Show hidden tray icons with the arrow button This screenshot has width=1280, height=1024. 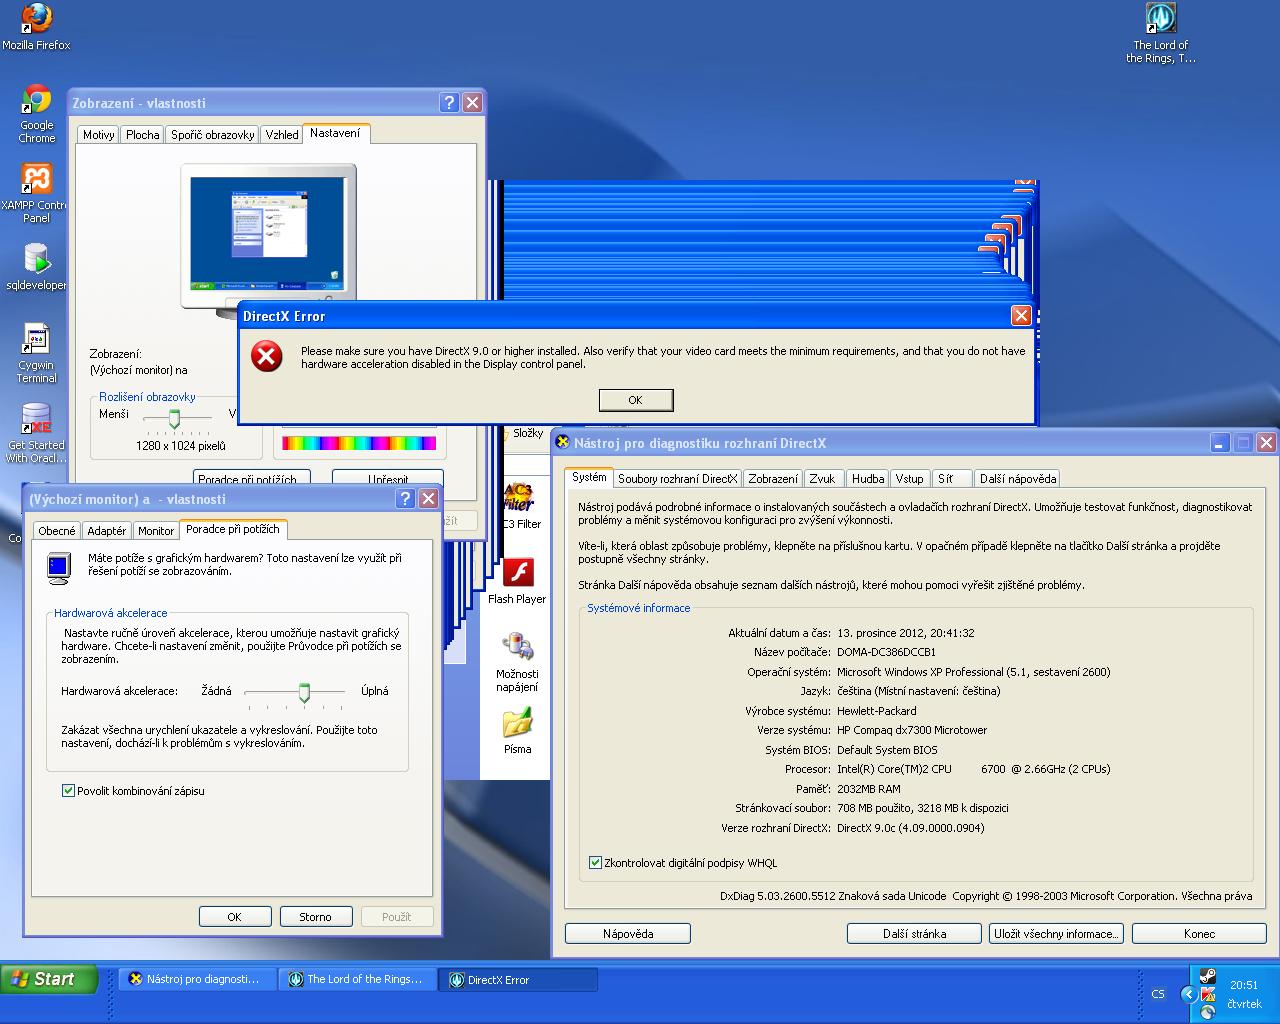pos(1188,994)
